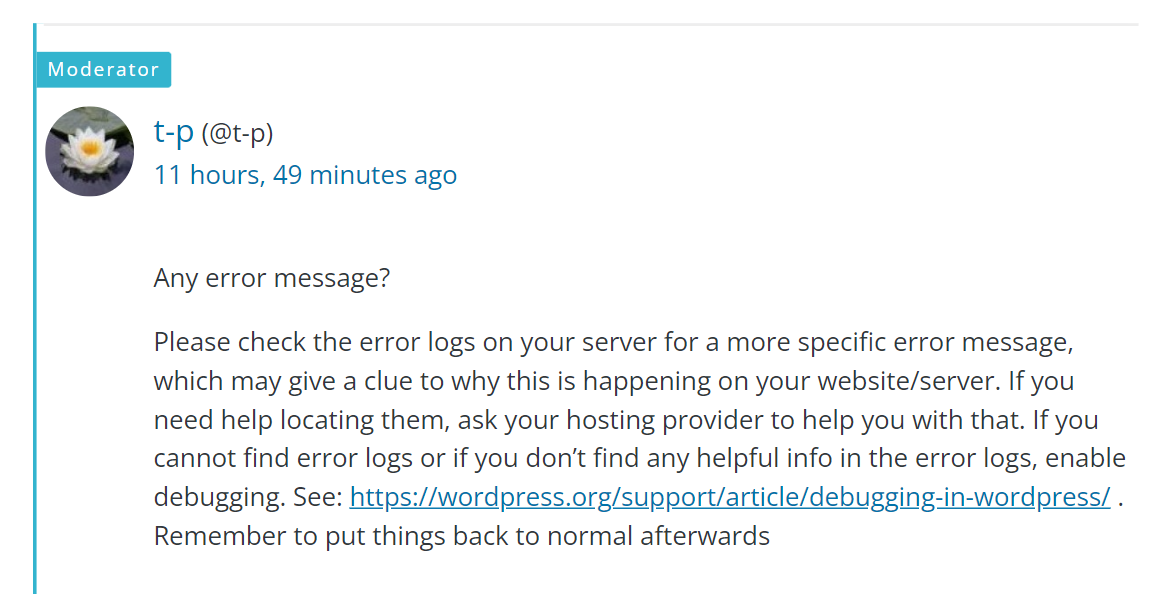Click the horizontal divider above the reply
The width and height of the screenshot is (1155, 594).
[590, 24]
